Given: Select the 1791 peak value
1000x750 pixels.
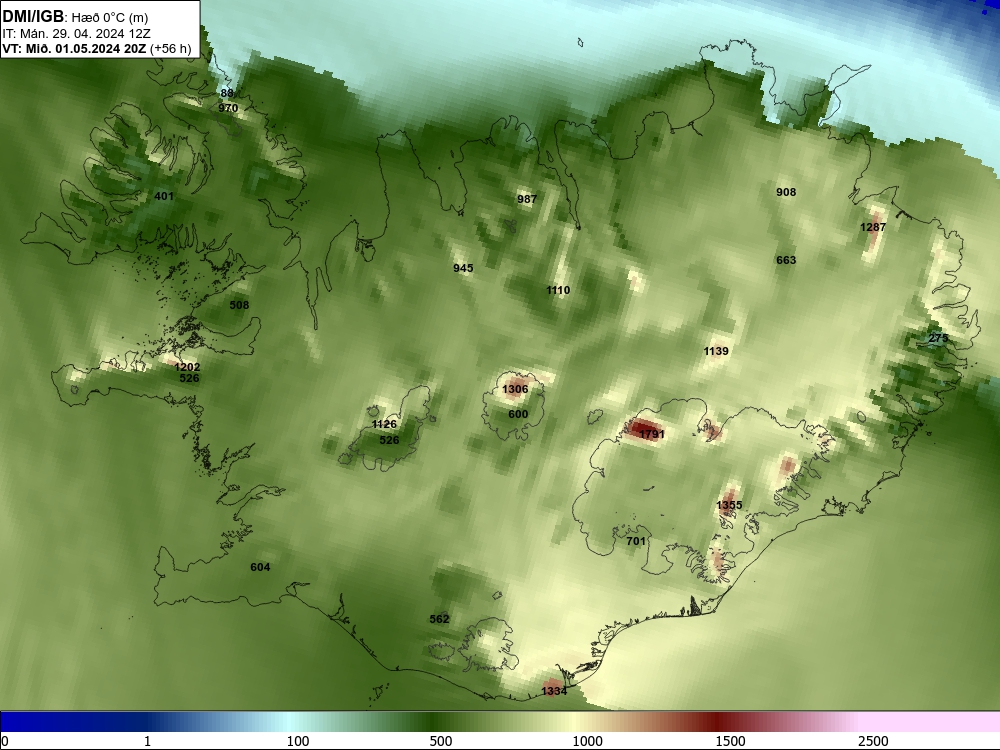Looking at the screenshot, I should click(x=652, y=434).
